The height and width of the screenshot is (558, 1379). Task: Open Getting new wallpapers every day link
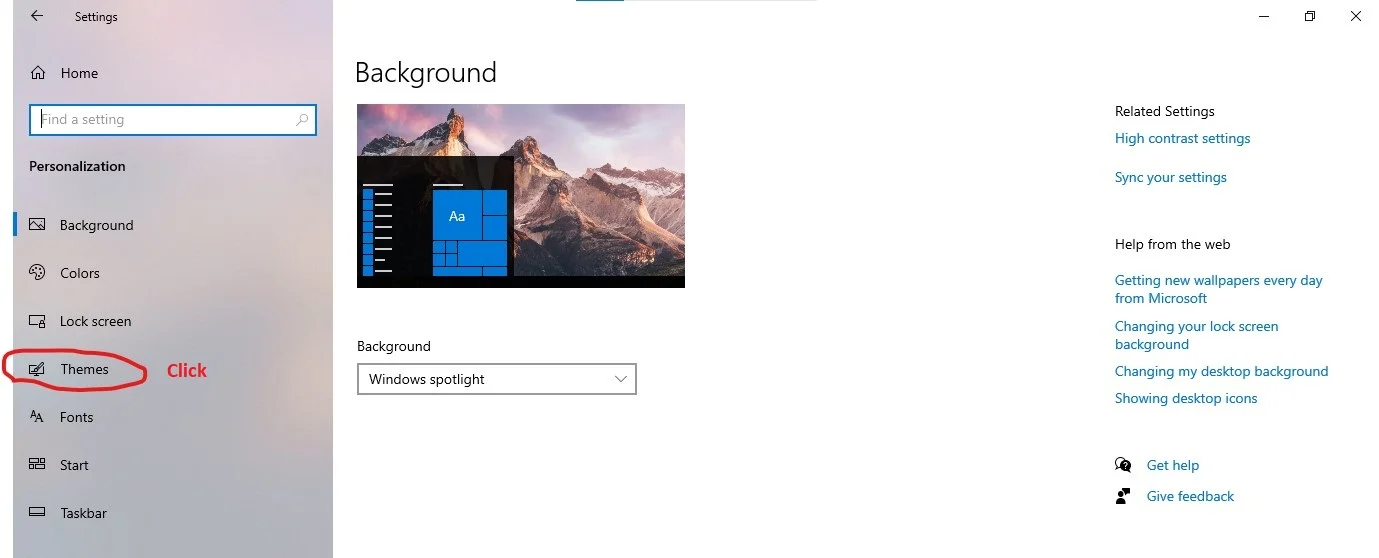click(1218, 289)
